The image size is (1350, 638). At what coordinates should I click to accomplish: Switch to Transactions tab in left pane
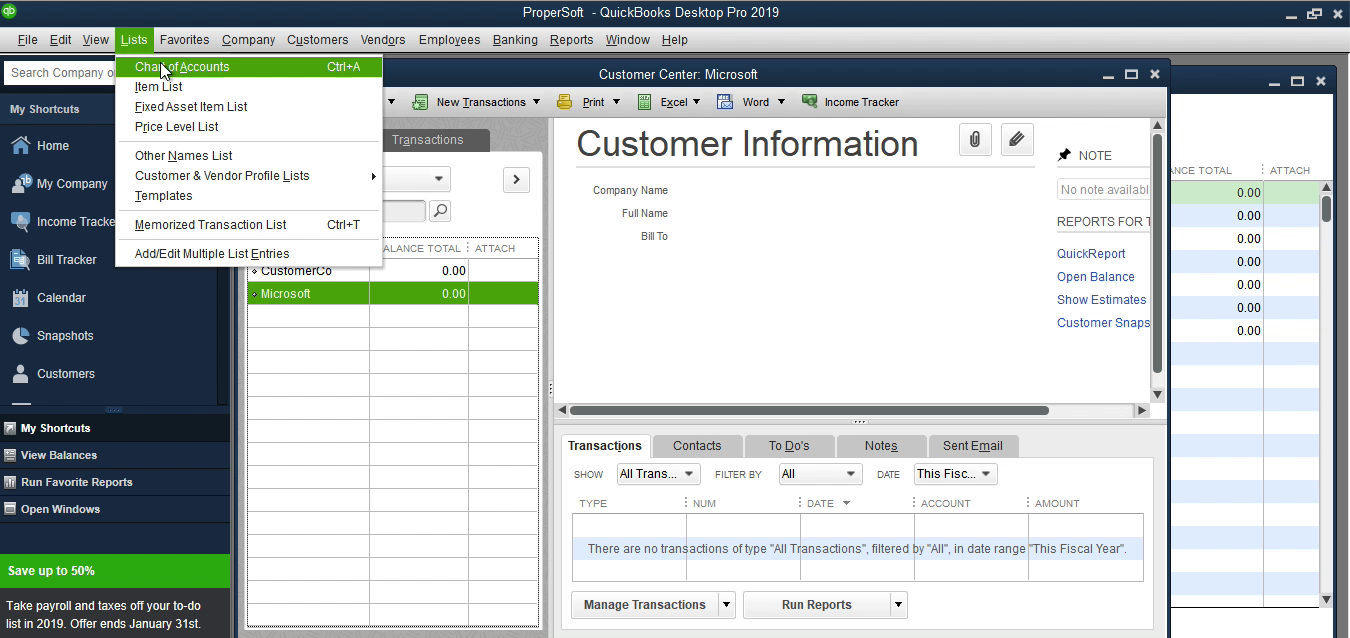point(427,140)
